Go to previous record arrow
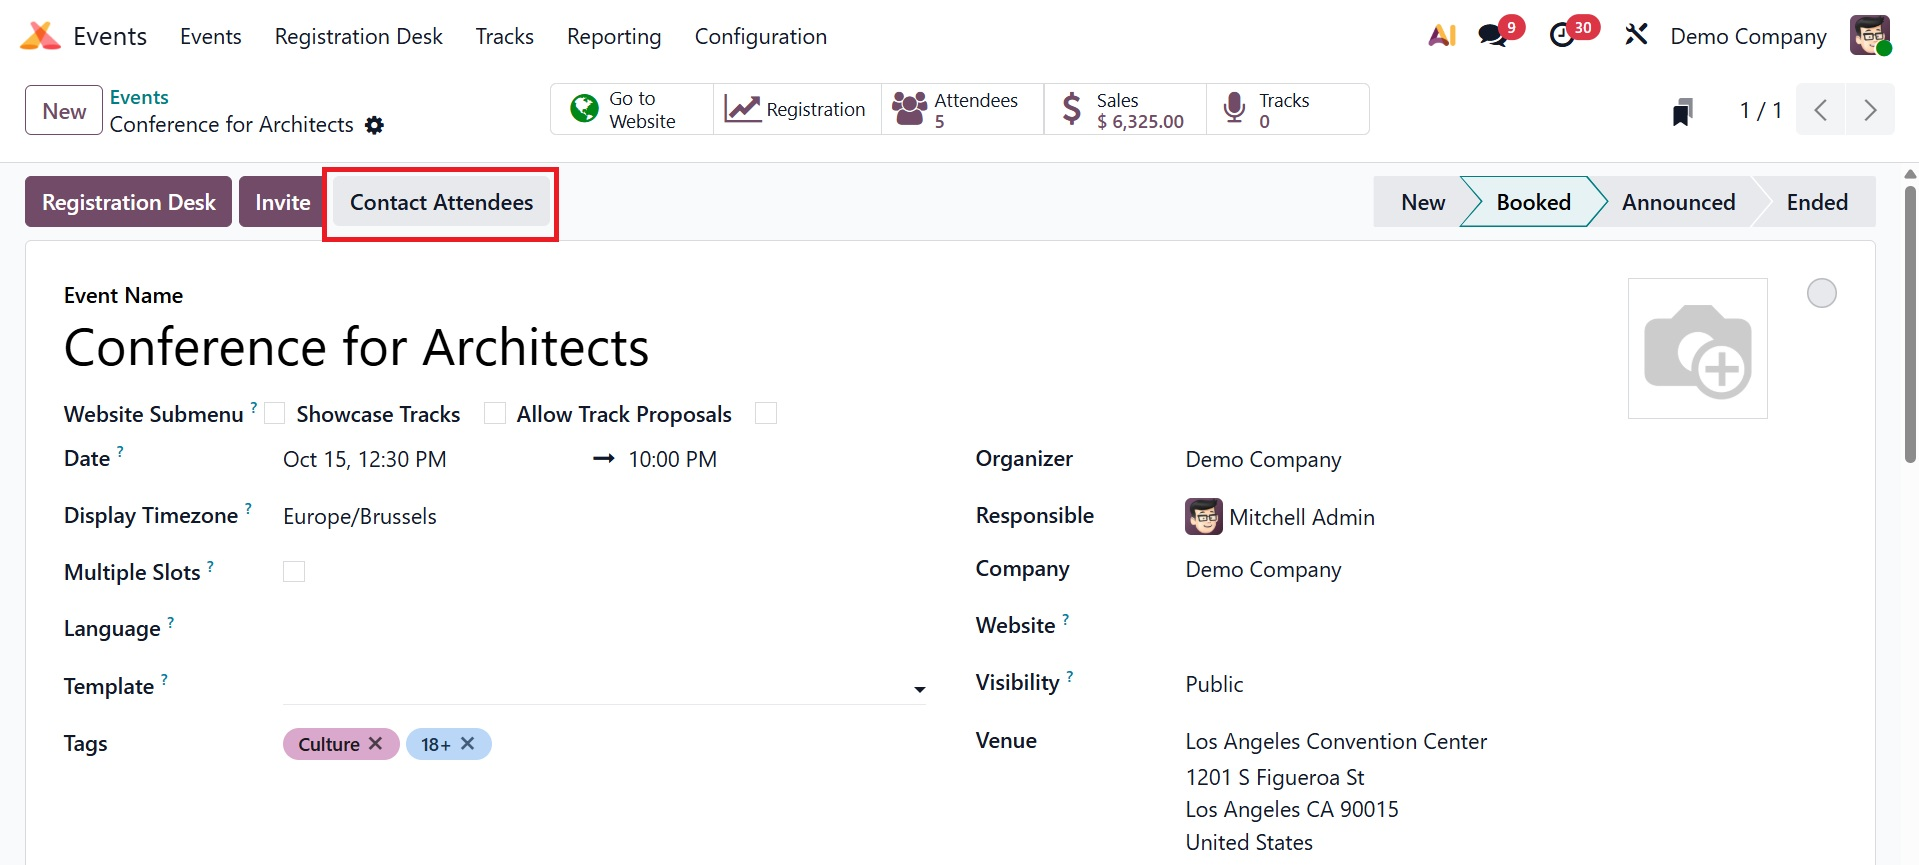 pyautogui.click(x=1821, y=110)
